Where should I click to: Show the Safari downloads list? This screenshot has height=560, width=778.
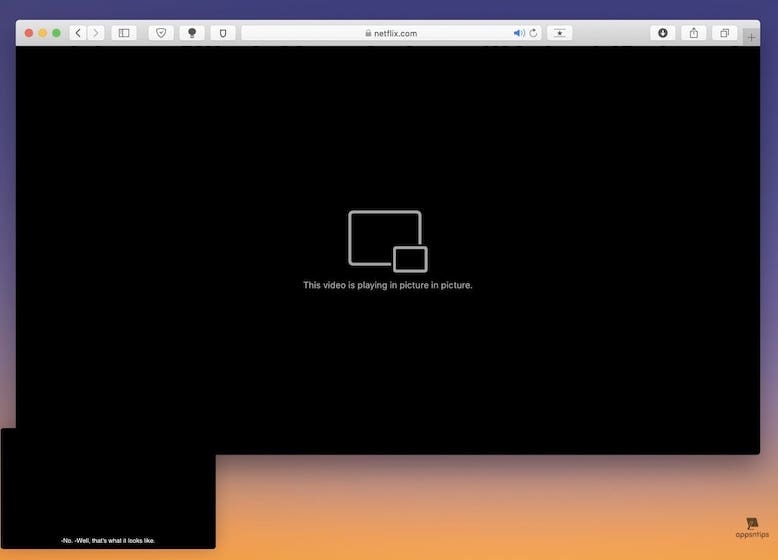[662, 33]
